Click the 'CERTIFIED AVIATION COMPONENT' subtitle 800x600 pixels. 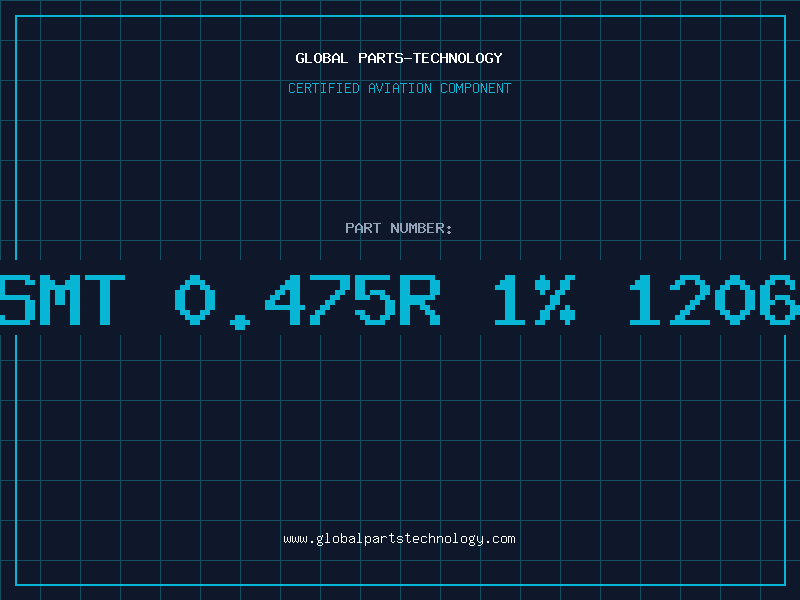click(399, 88)
